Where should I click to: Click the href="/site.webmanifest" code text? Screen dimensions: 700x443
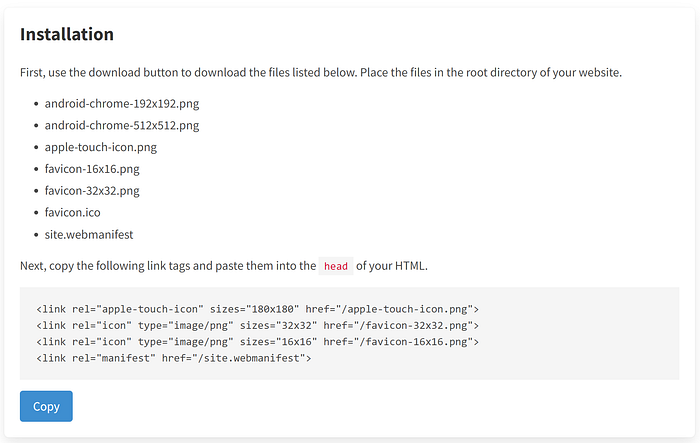tap(234, 358)
